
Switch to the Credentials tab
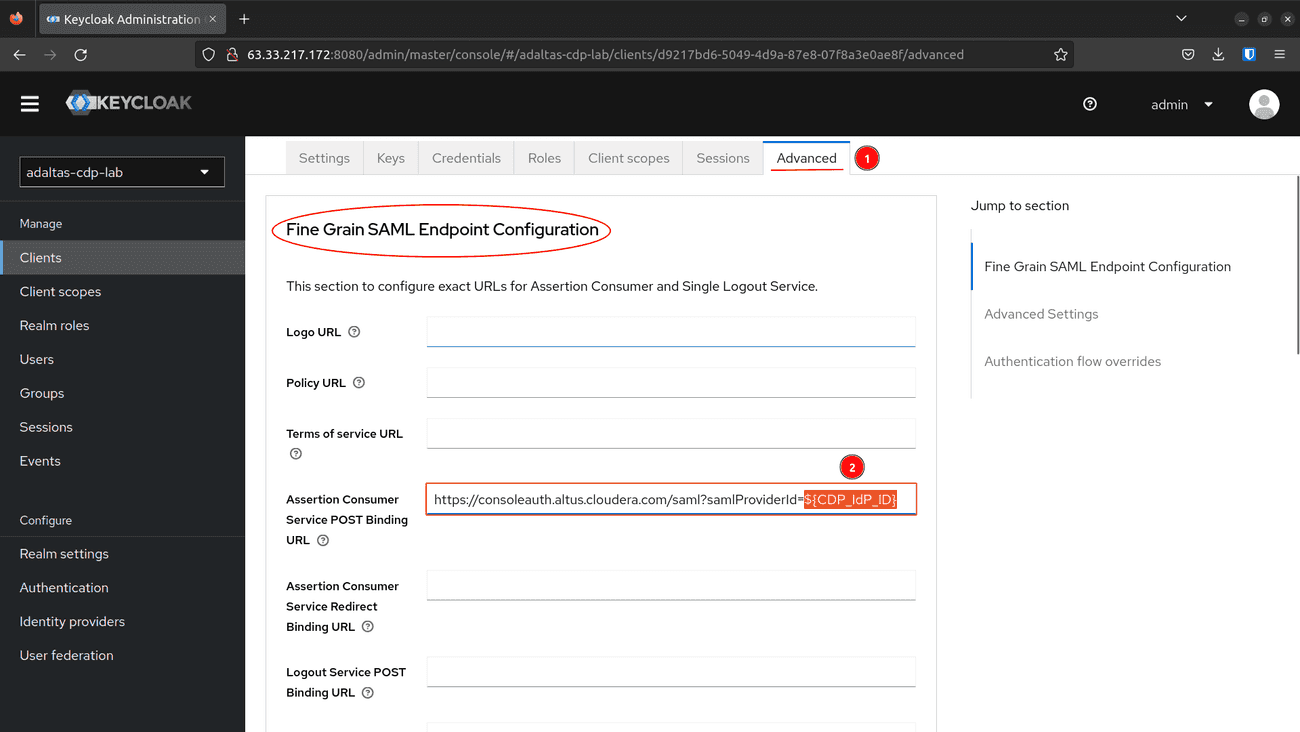(x=466, y=157)
